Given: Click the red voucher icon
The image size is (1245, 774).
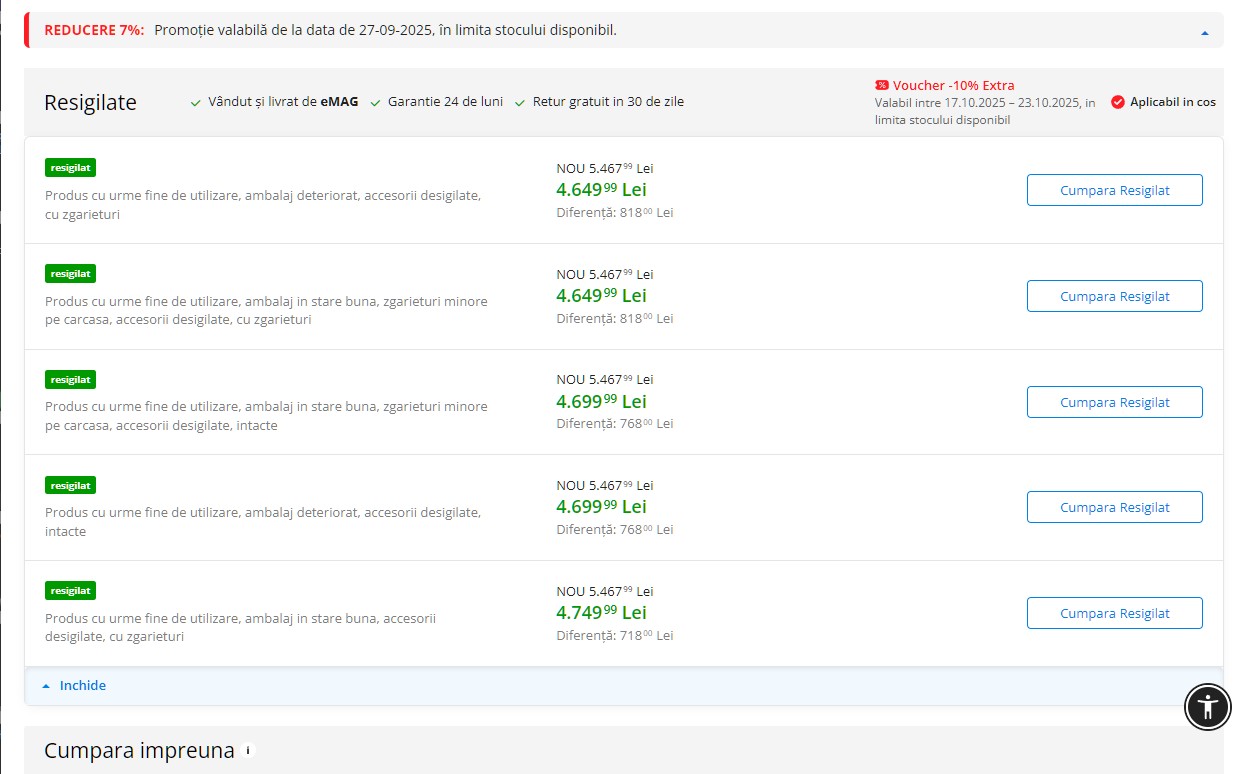Looking at the screenshot, I should 881,85.
